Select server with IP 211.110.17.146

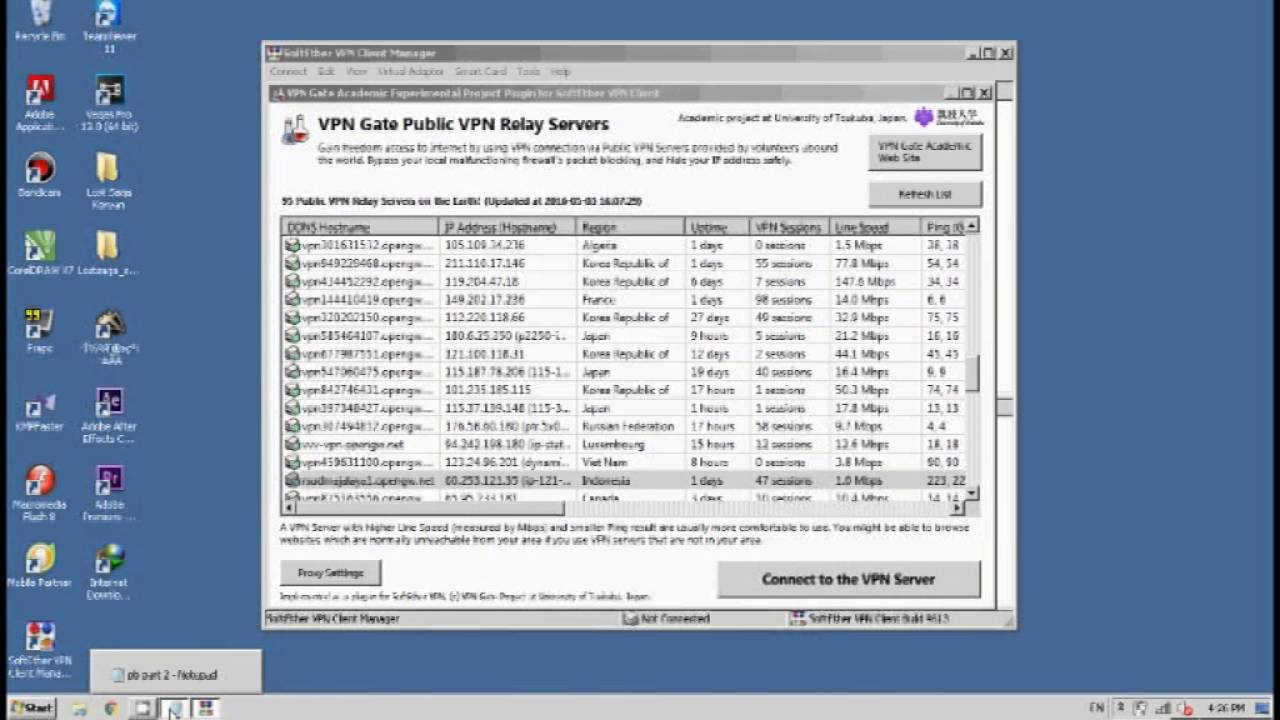click(623, 263)
